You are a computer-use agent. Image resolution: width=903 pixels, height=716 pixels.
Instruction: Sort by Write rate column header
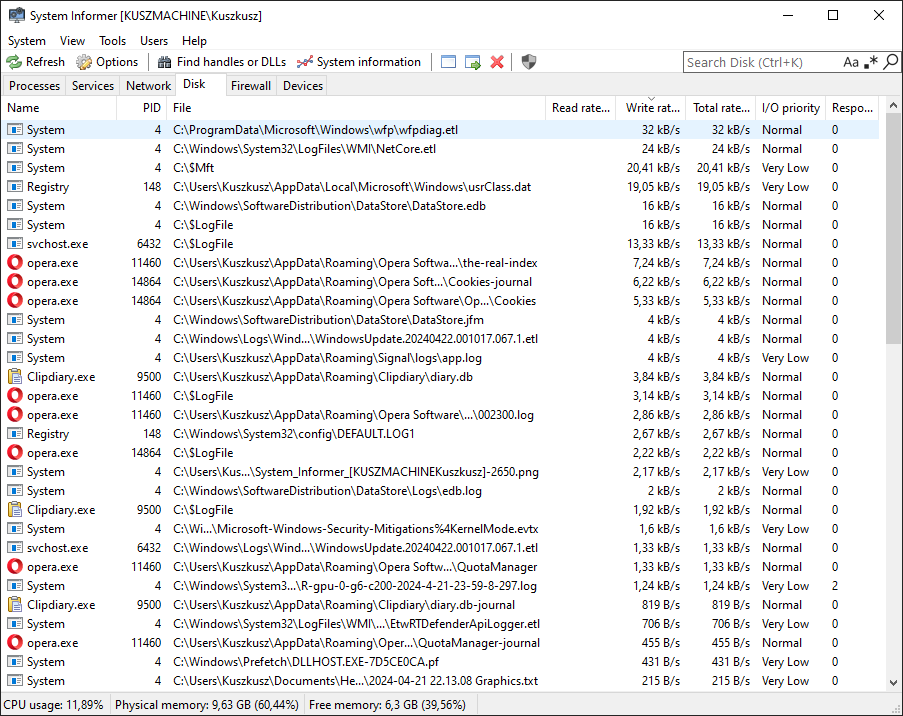tap(651, 108)
